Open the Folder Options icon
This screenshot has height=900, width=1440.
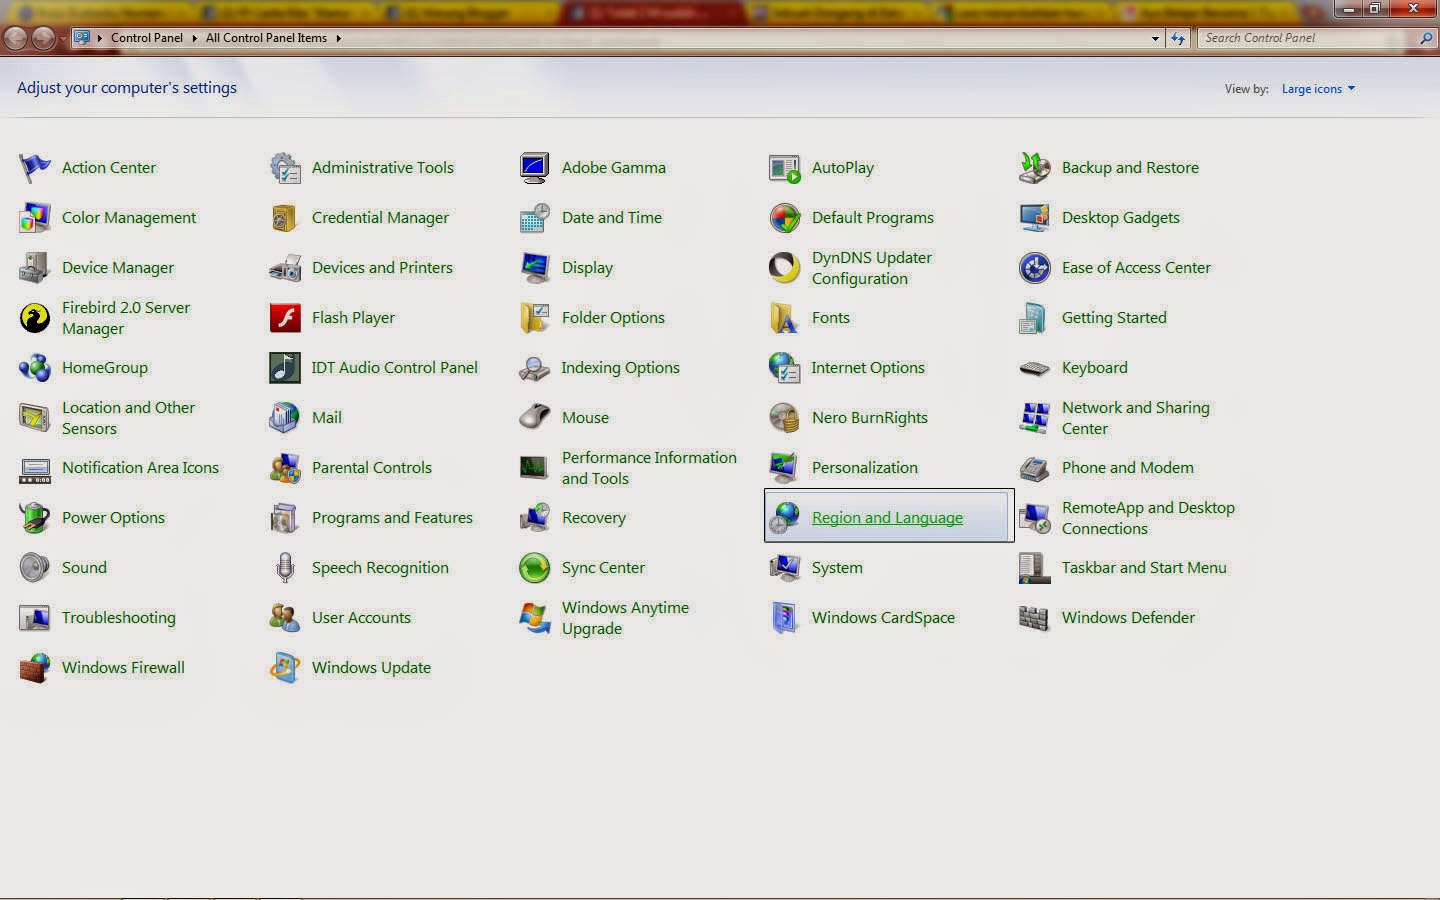point(535,318)
